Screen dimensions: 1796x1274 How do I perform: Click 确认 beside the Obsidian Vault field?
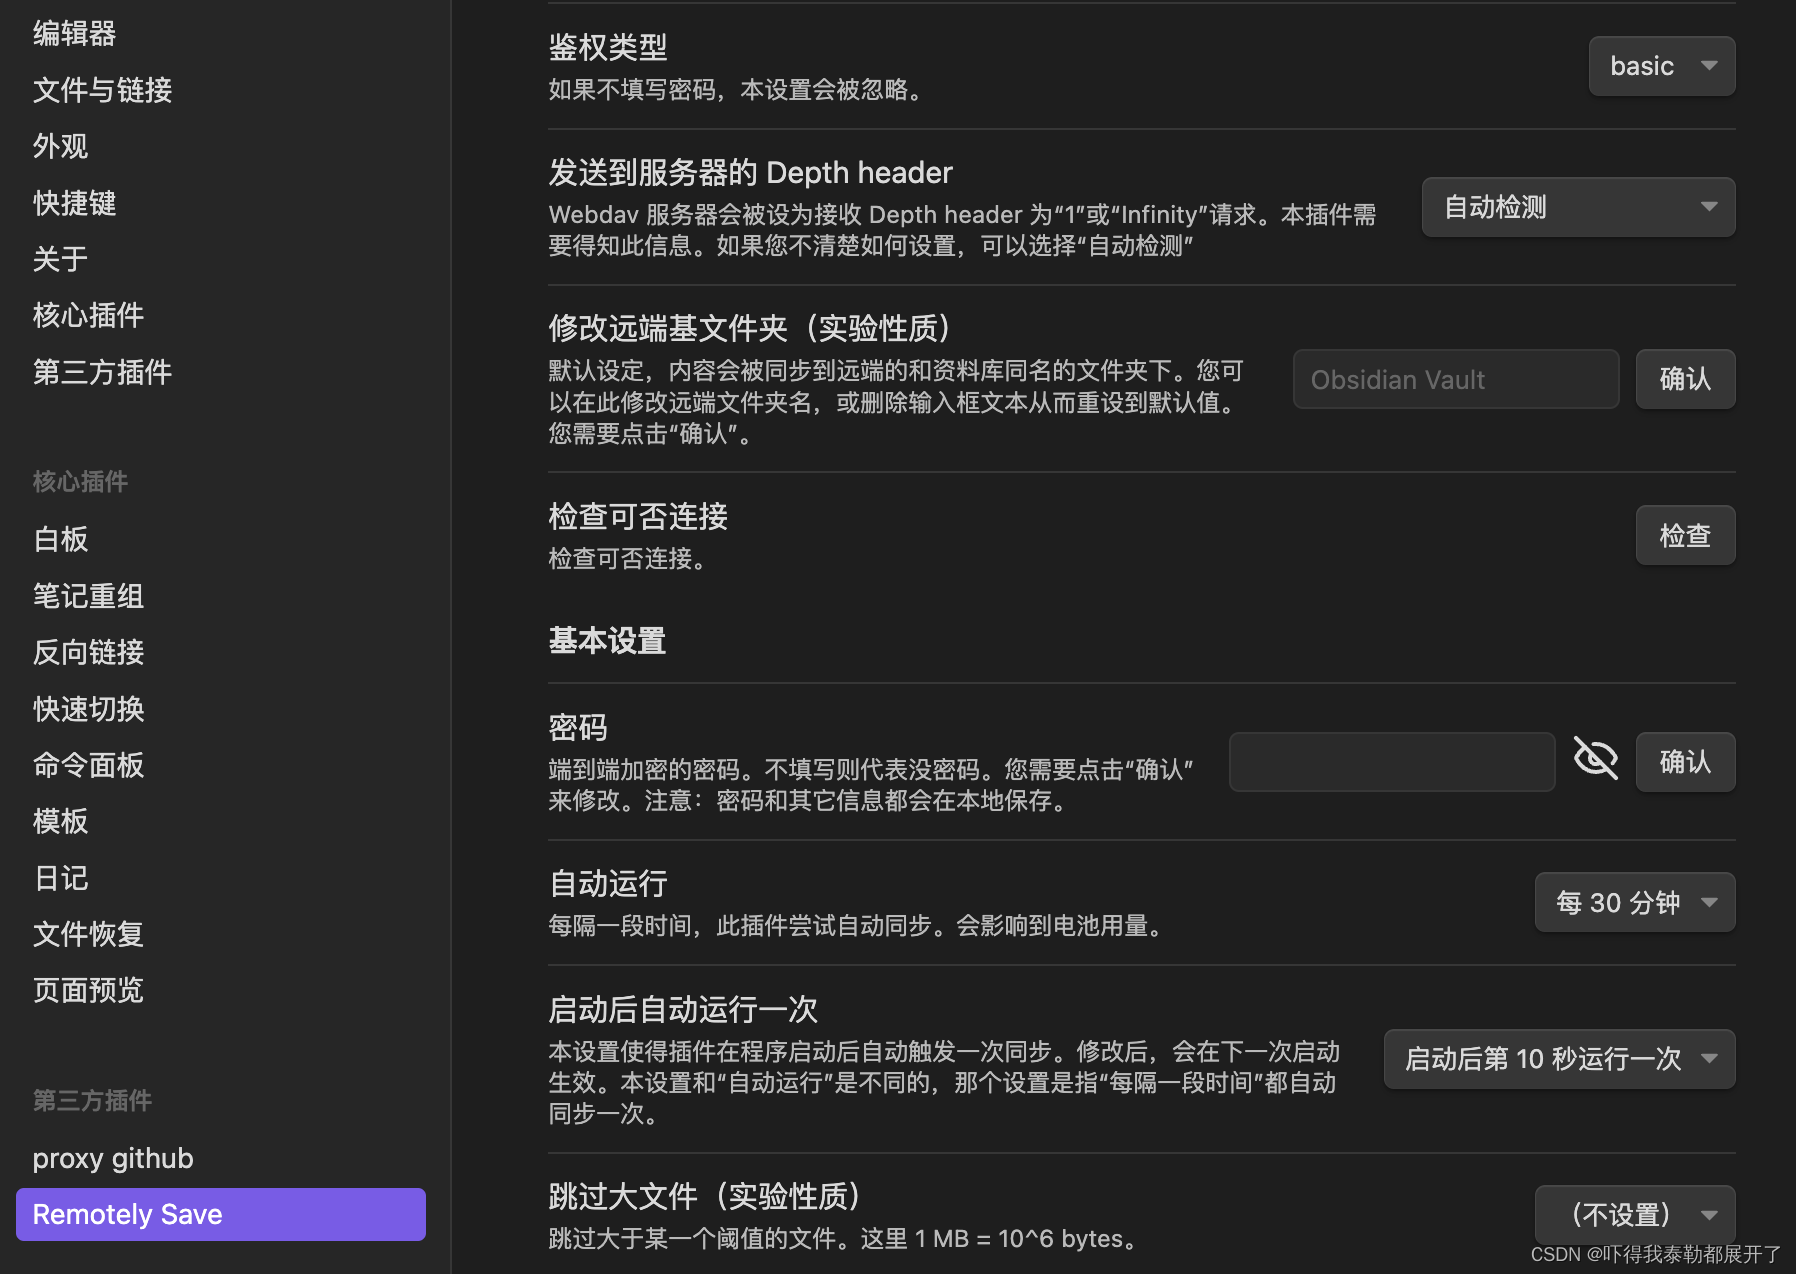1685,379
